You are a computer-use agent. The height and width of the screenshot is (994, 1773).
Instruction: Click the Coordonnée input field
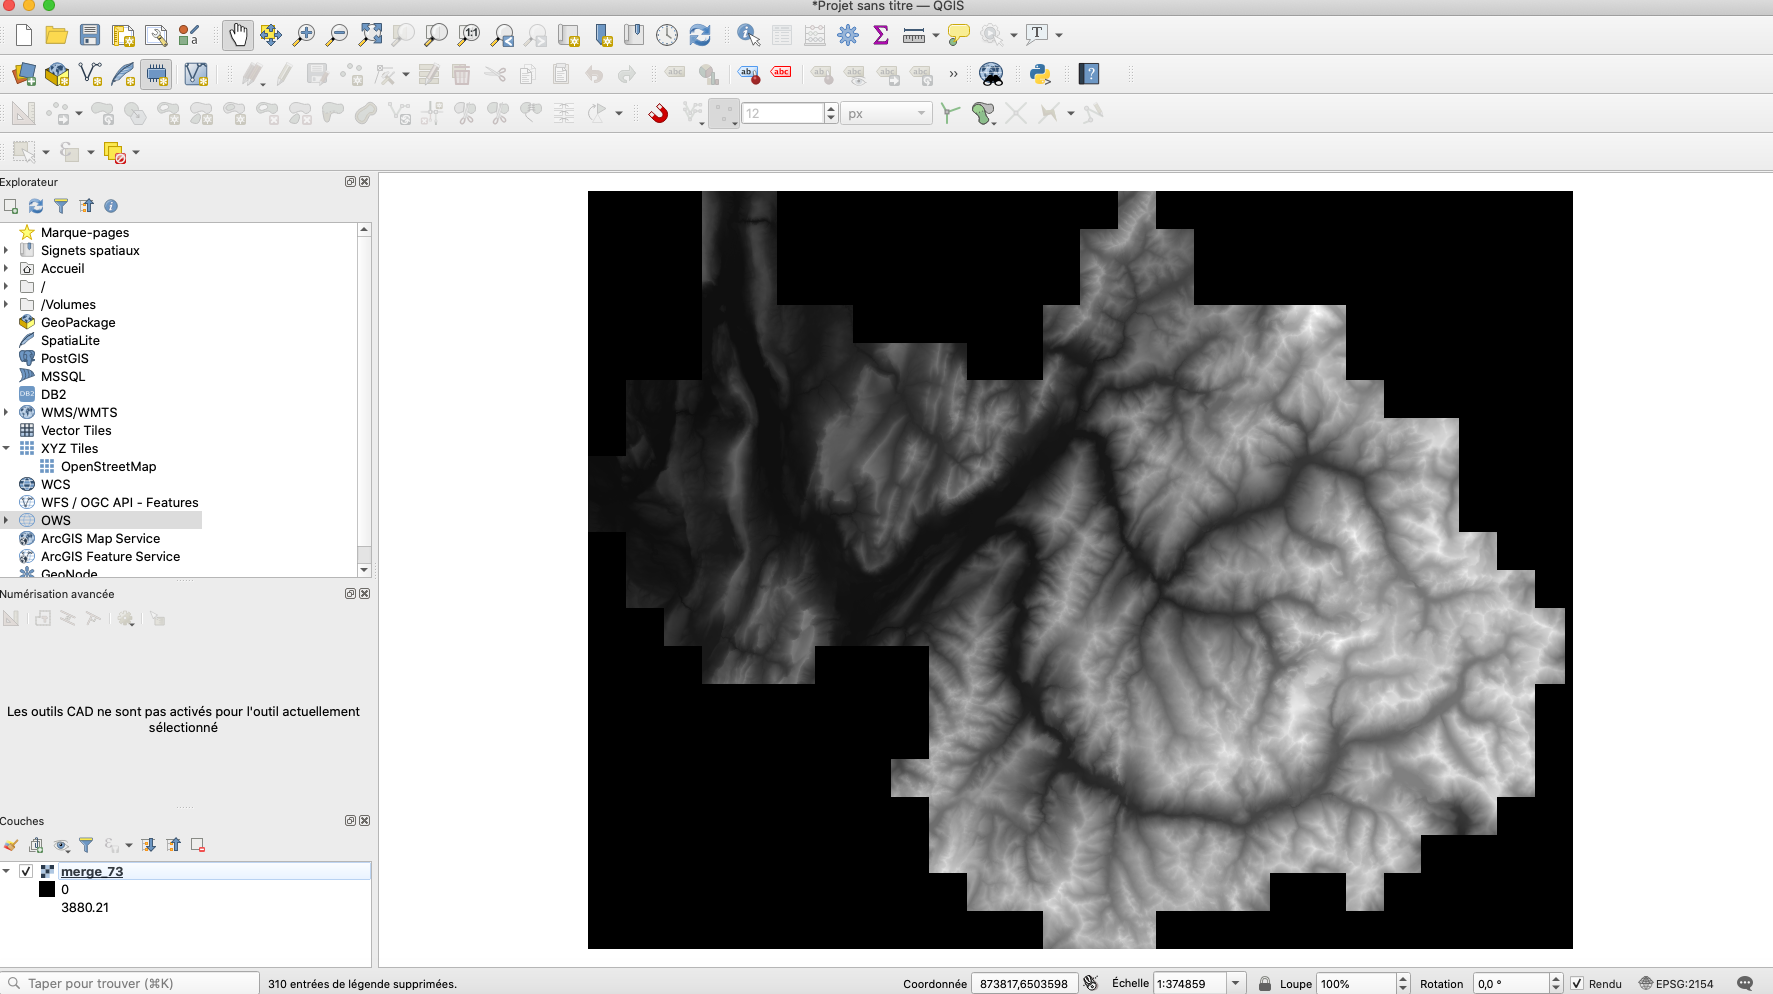click(x=1024, y=984)
